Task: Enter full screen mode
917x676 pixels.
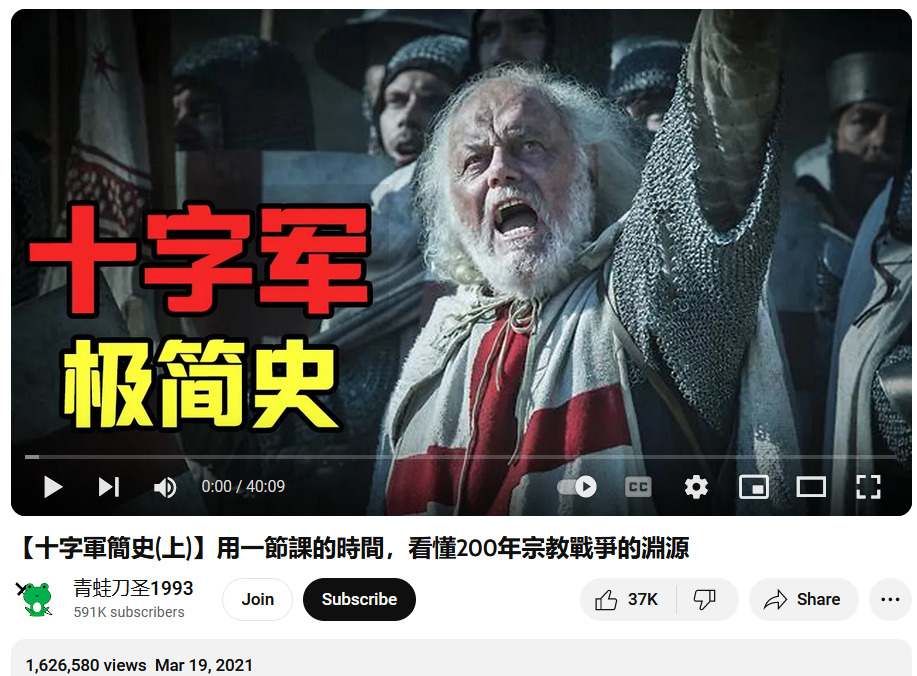Action: click(868, 487)
